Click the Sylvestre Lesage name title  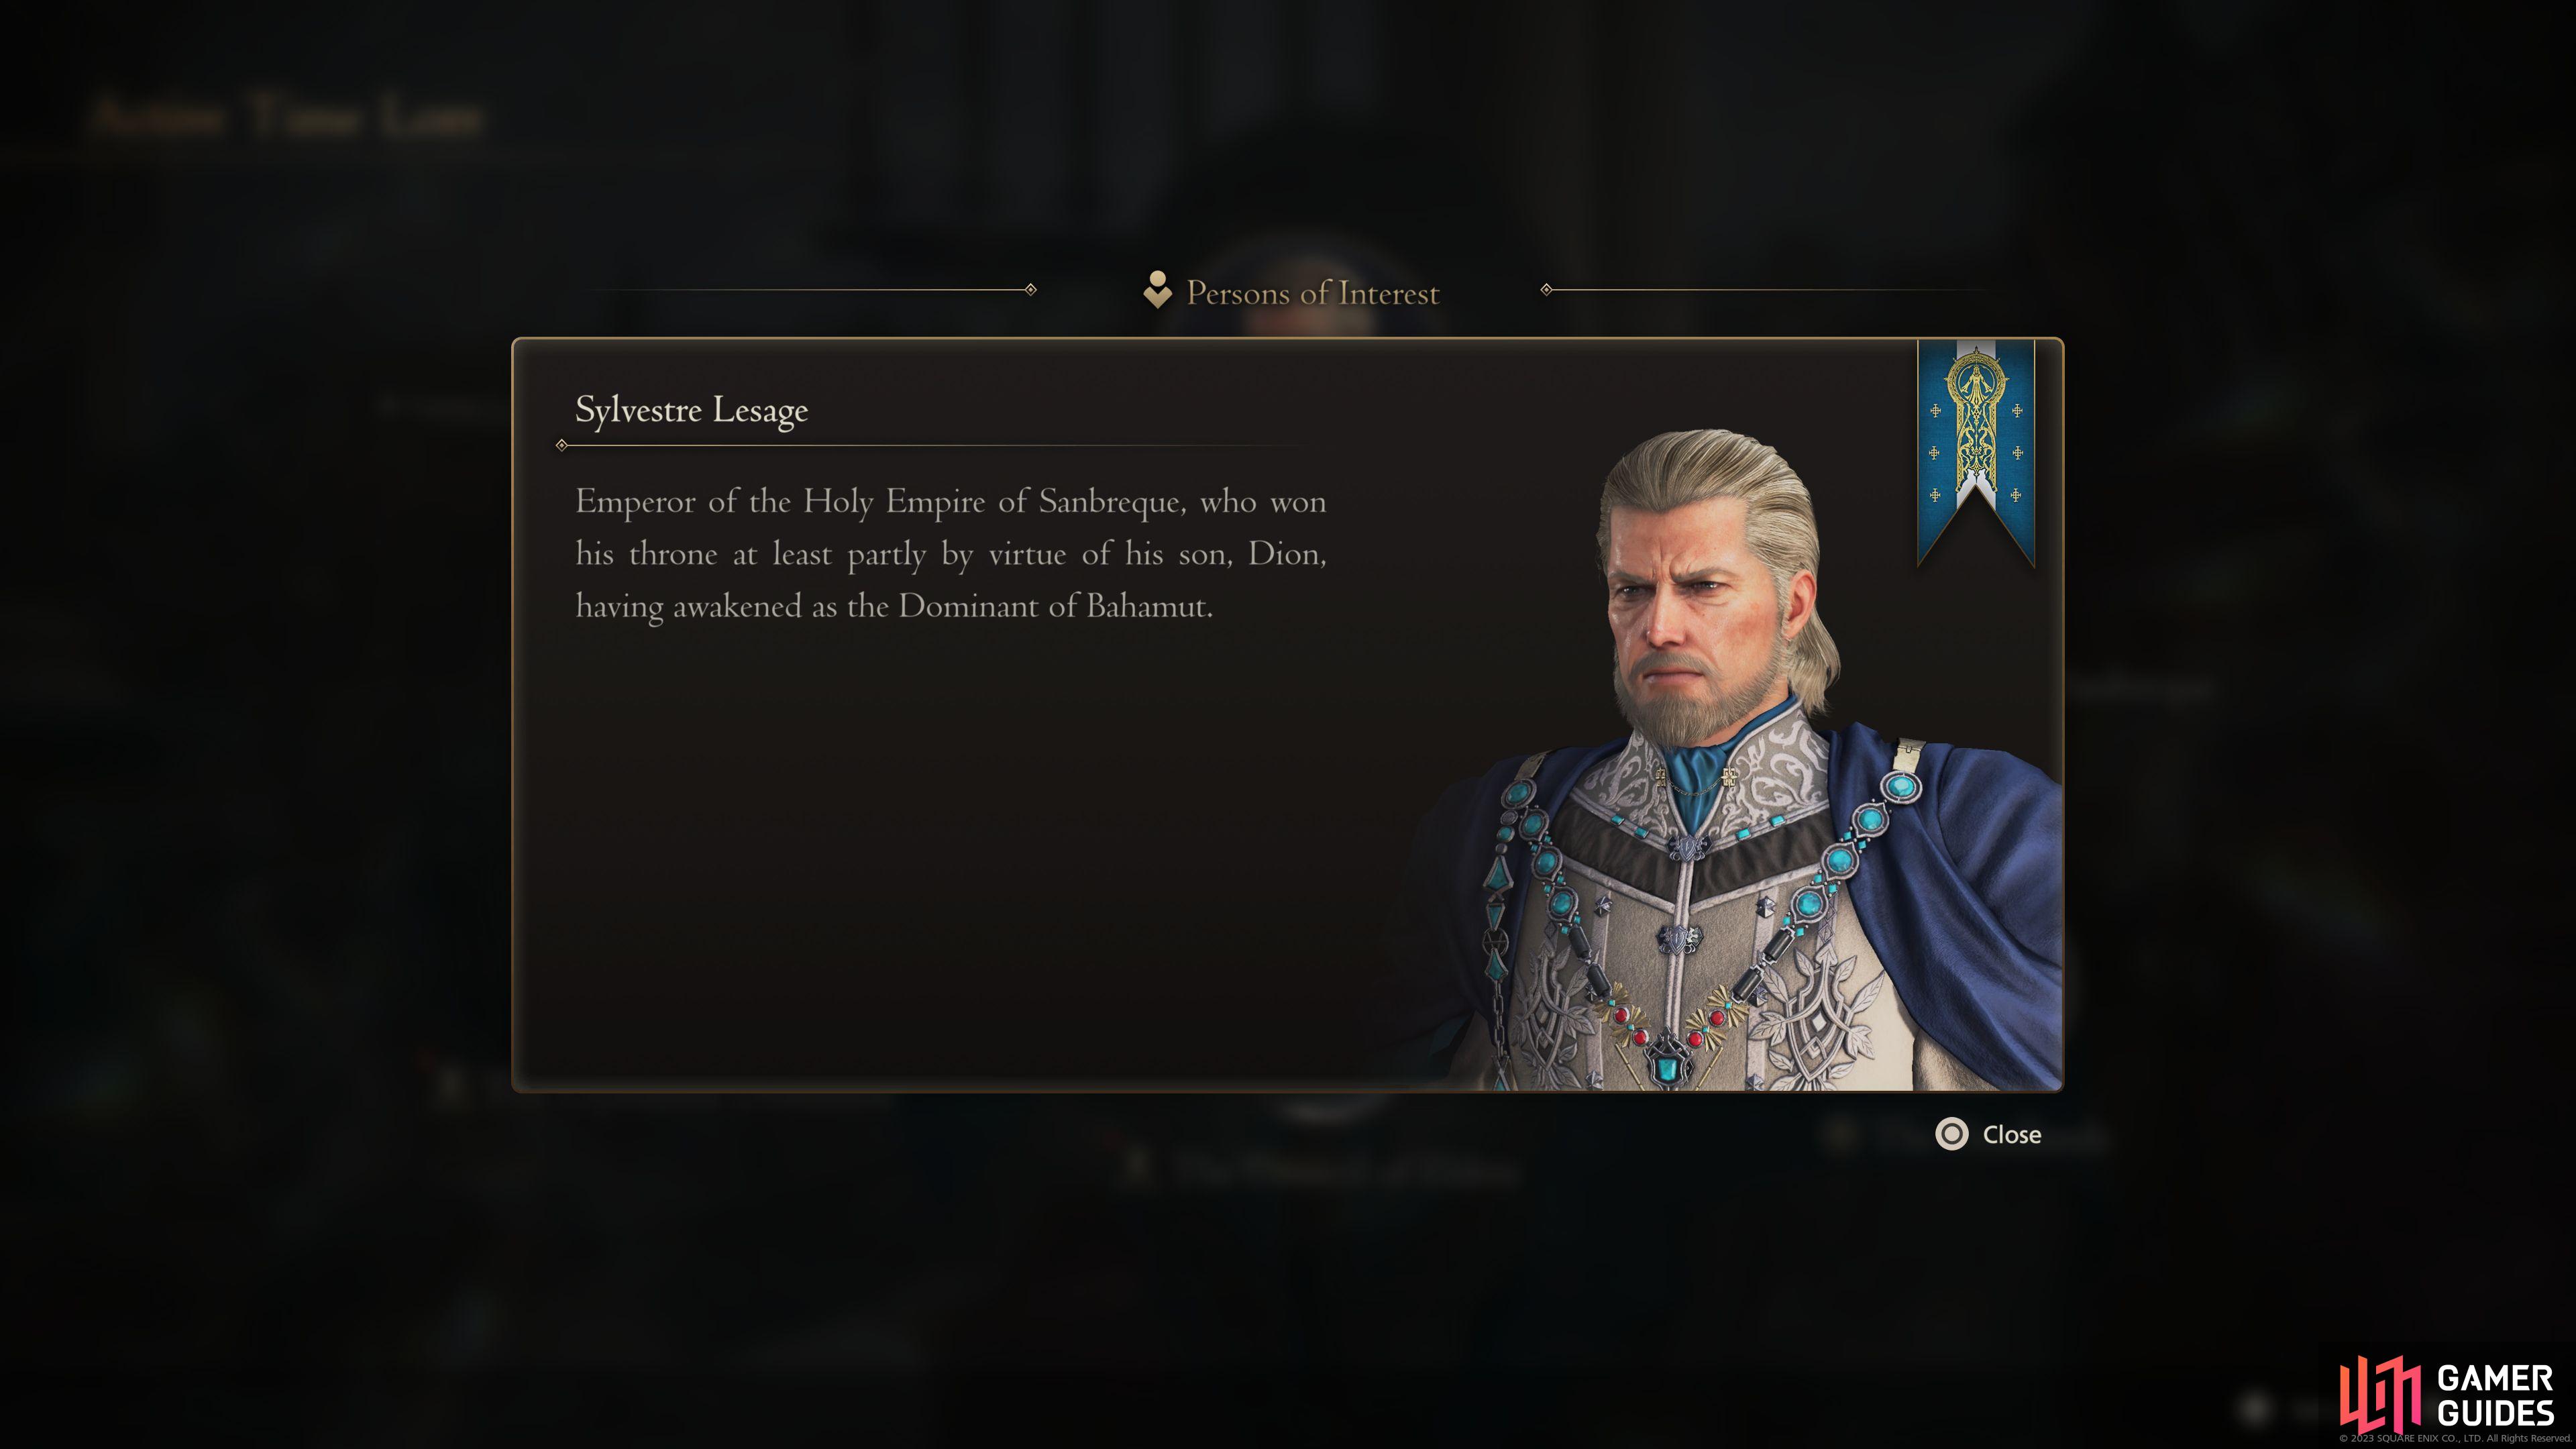pyautogui.click(x=691, y=410)
